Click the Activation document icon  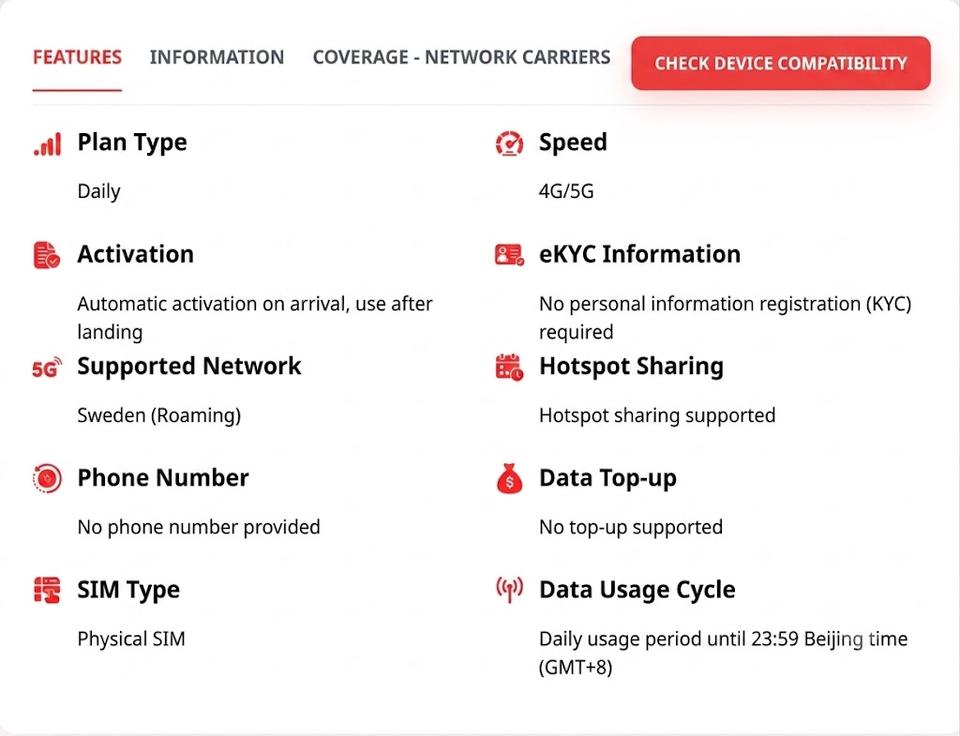(47, 255)
